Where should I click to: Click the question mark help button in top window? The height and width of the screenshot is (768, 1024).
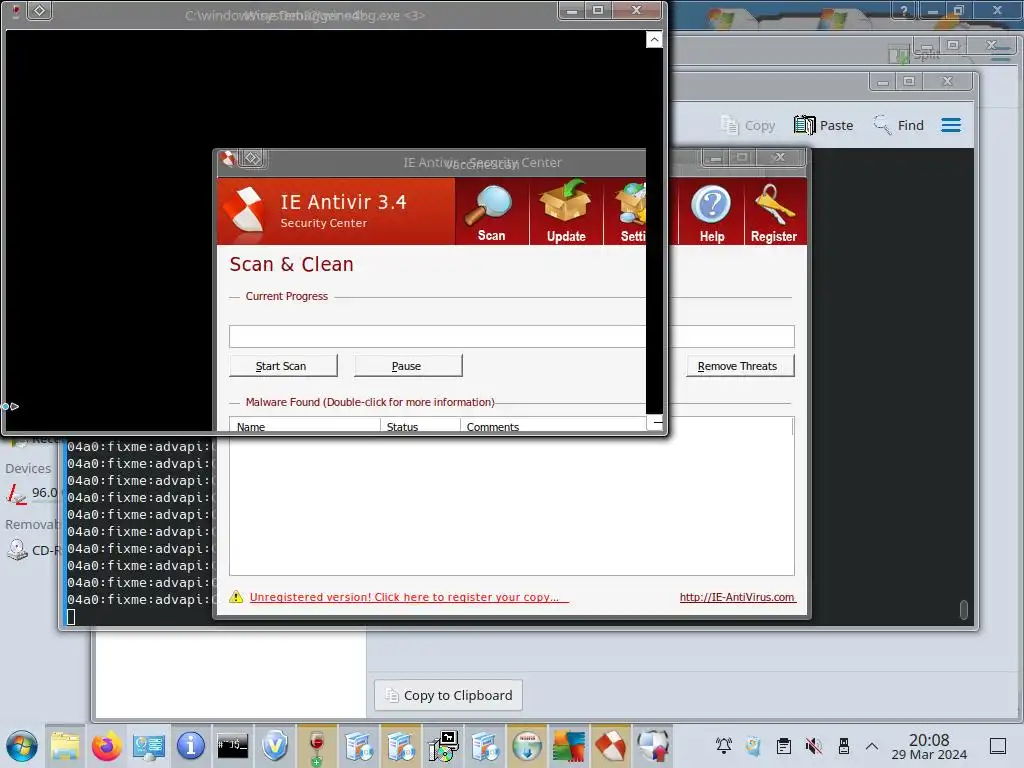click(903, 10)
